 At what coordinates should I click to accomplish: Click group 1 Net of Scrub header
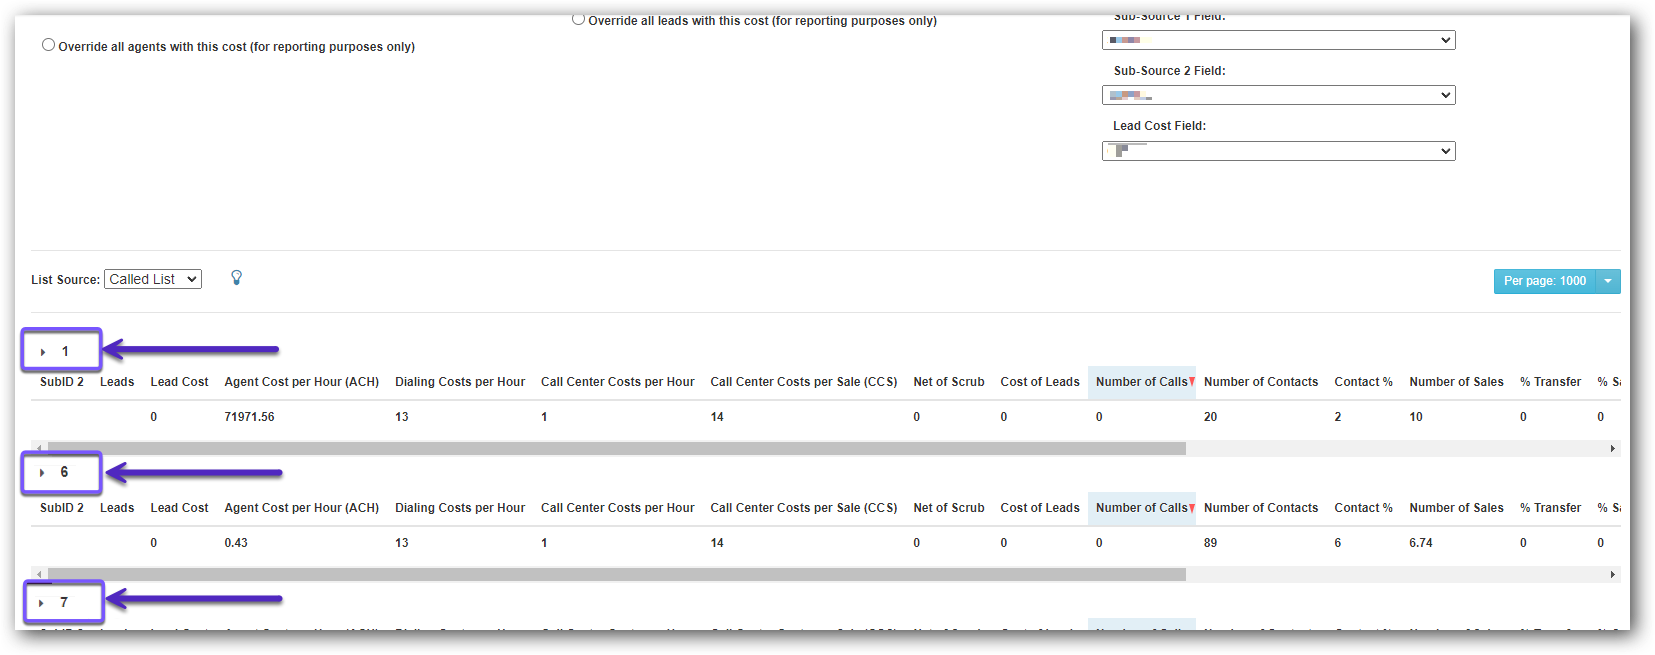click(949, 382)
